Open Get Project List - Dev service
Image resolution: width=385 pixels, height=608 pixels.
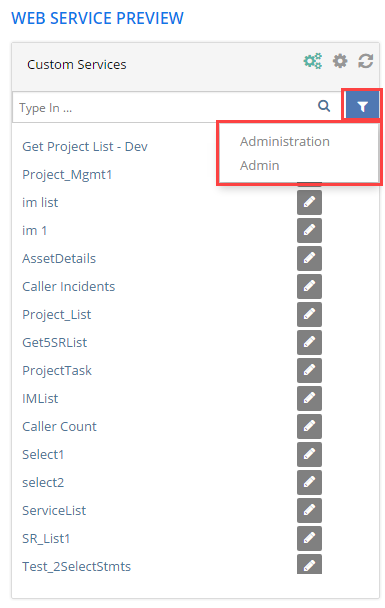85,147
